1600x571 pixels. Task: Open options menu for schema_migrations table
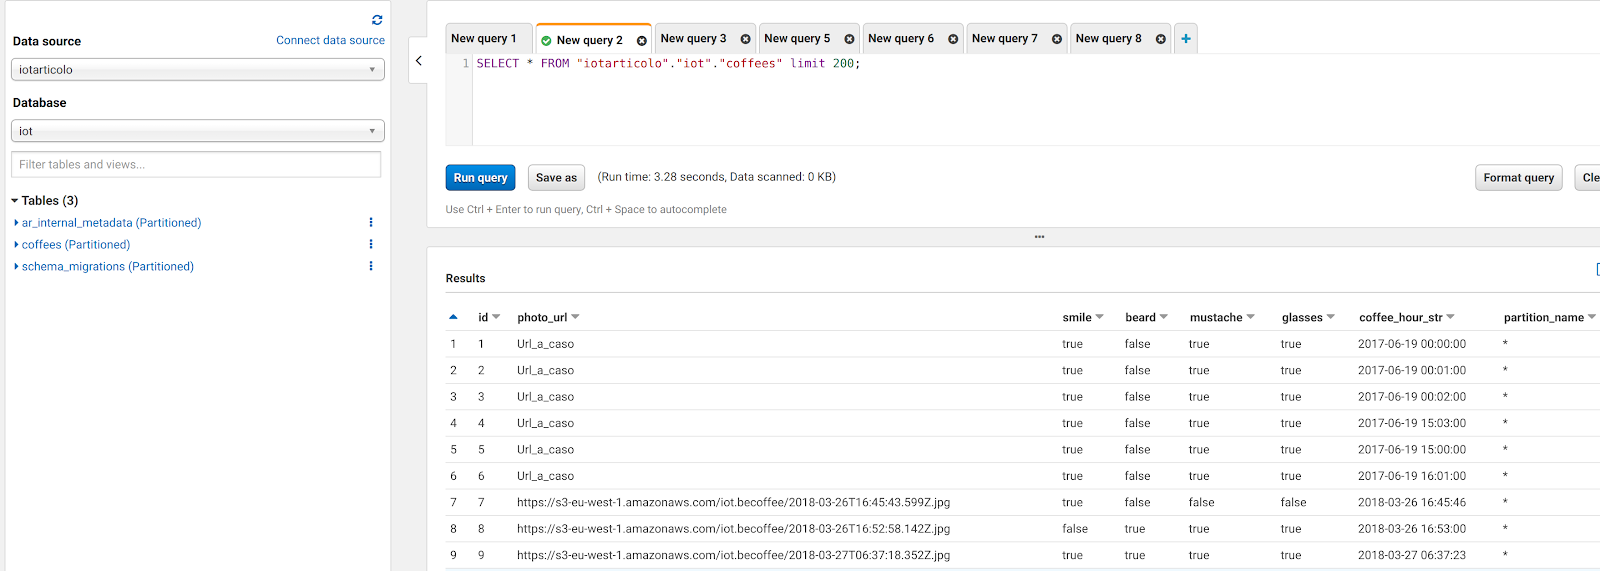pos(371,266)
